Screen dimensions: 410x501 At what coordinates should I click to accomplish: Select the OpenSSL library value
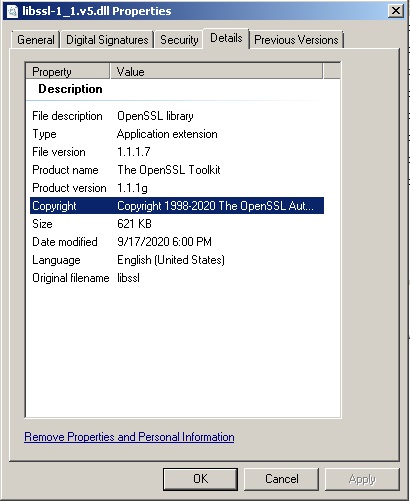(155, 116)
